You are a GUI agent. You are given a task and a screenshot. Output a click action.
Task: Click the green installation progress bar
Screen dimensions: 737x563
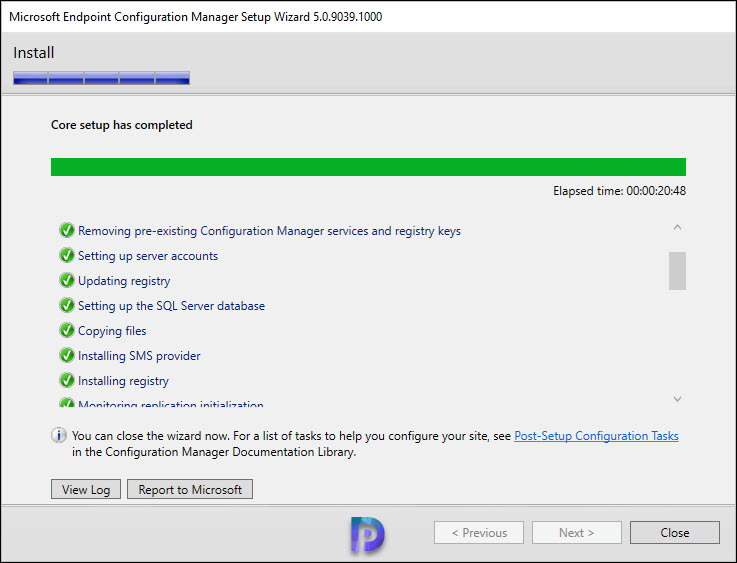click(368, 167)
